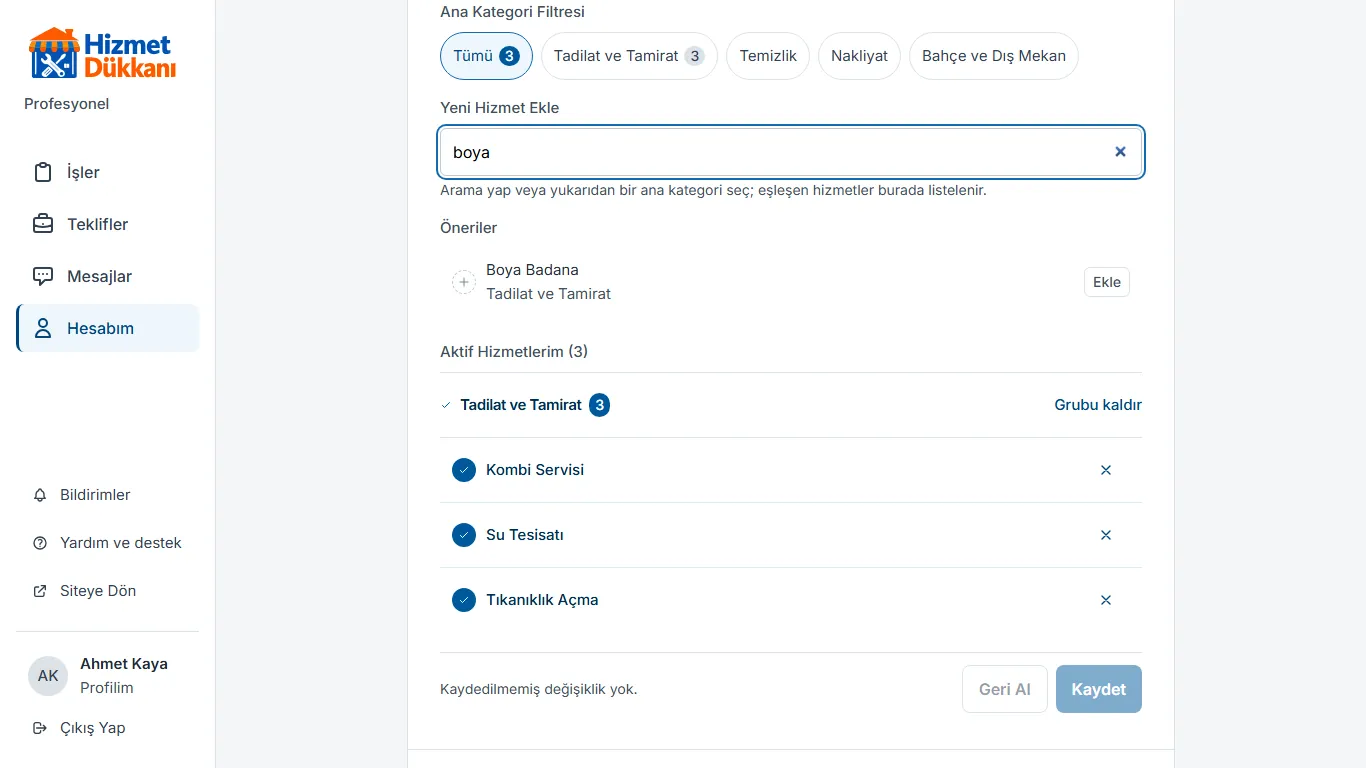Select the Bahçe ve Dış Mekan filter
Screen dimensions: 1366x768
(x=994, y=56)
